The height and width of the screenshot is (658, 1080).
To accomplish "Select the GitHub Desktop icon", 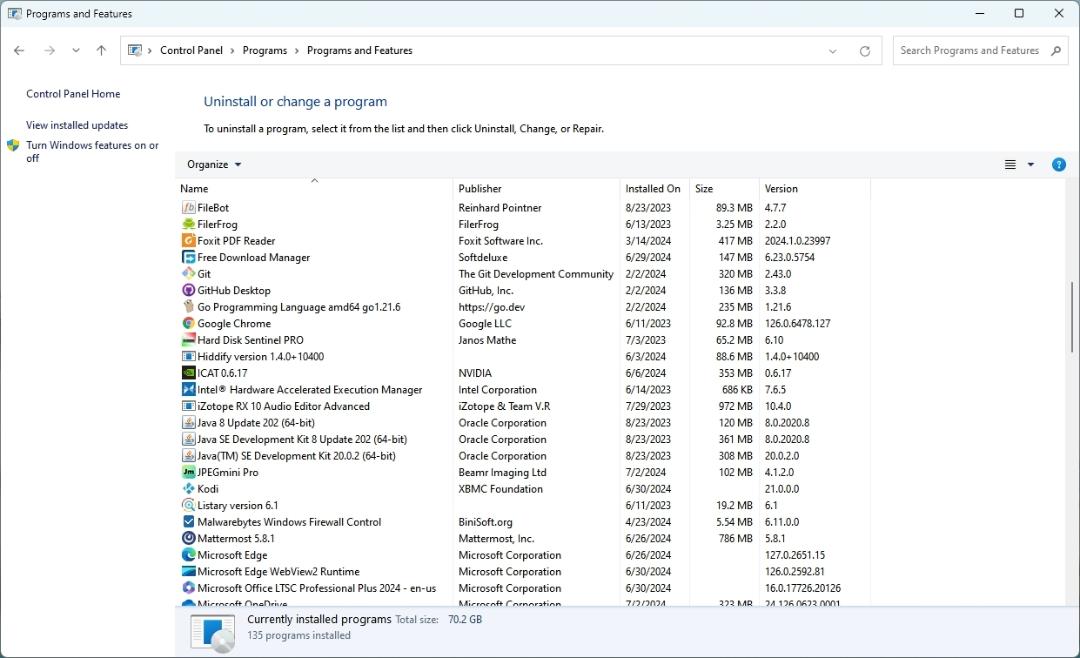I will [x=188, y=290].
